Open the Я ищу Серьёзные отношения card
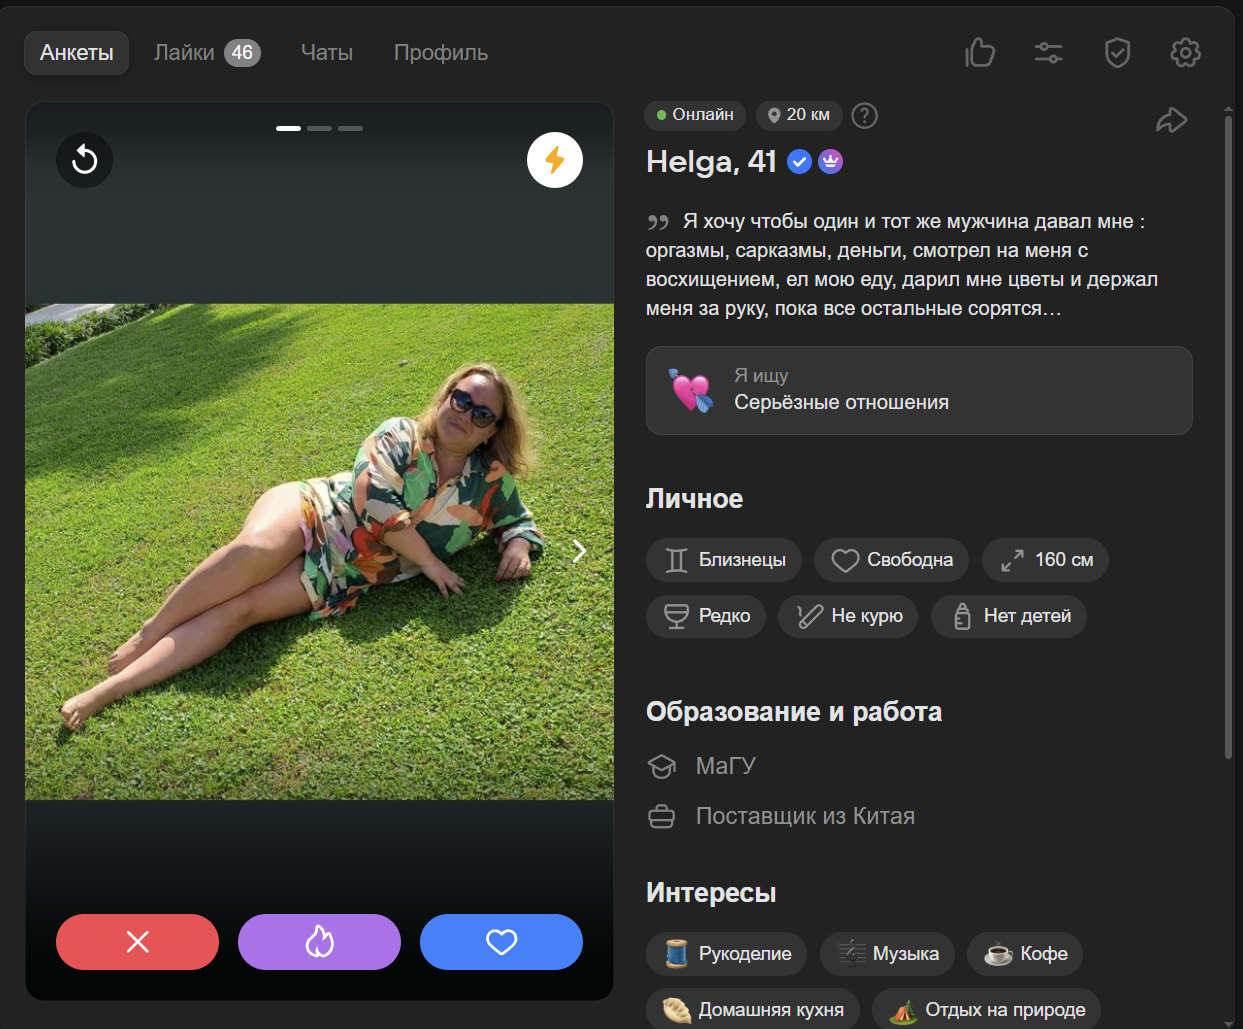Viewport: 1243px width, 1029px height. (x=919, y=390)
